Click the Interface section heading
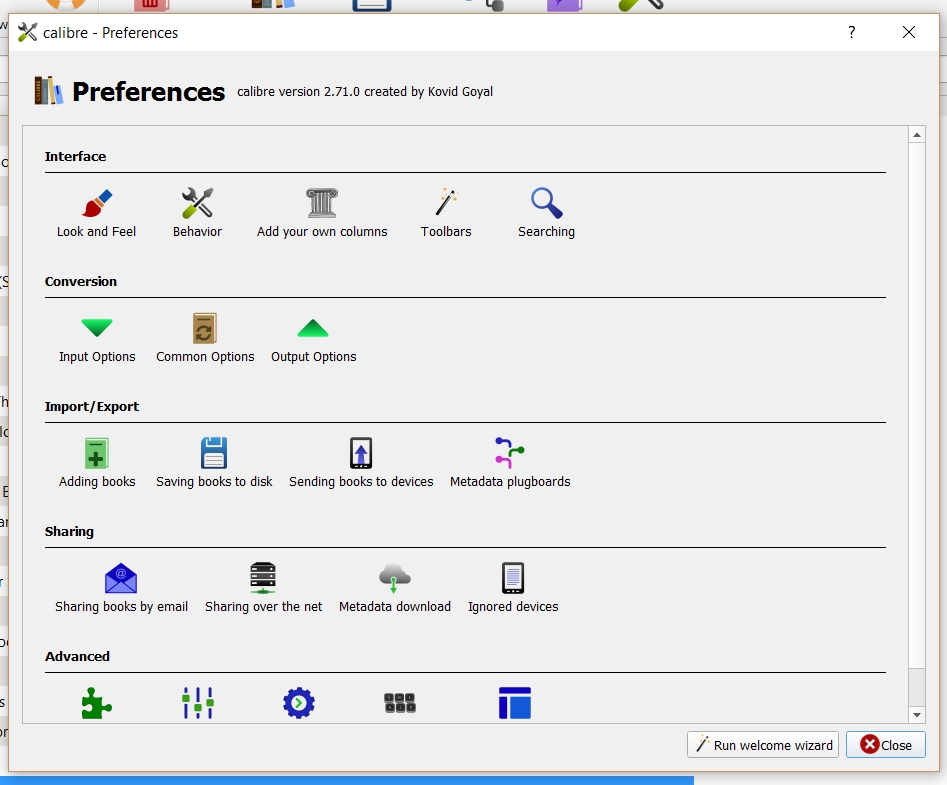947x785 pixels. 75,156
